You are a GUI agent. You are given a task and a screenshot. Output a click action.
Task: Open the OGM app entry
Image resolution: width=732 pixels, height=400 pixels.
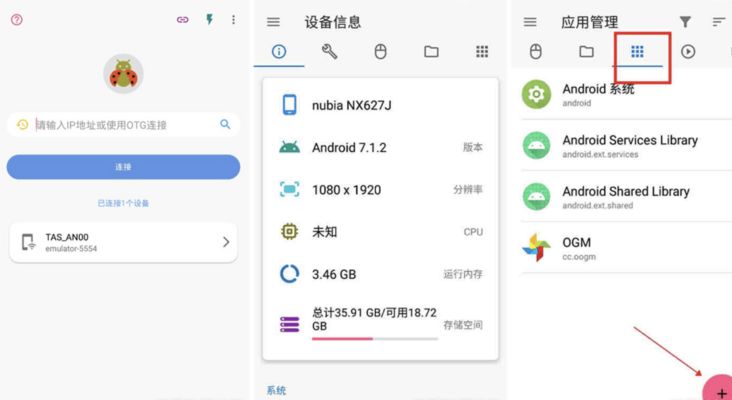[x=626, y=247]
